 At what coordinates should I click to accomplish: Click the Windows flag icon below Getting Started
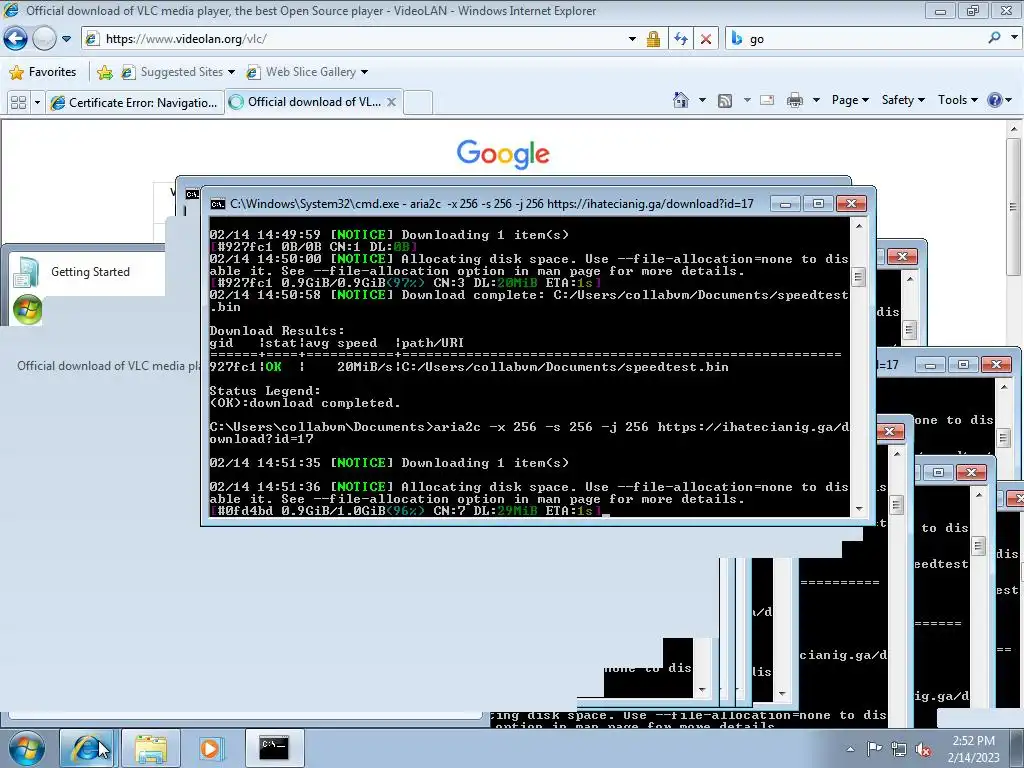pyautogui.click(x=27, y=310)
